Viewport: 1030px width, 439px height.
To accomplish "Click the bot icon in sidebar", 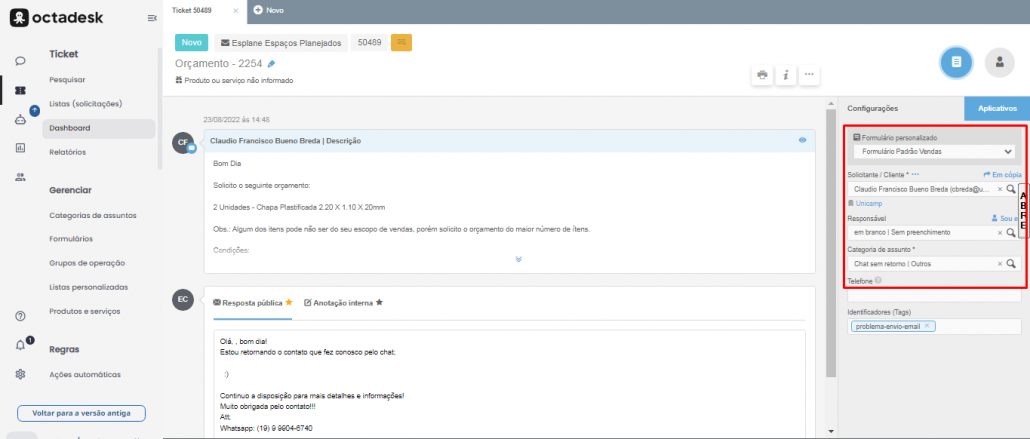I will (20, 119).
